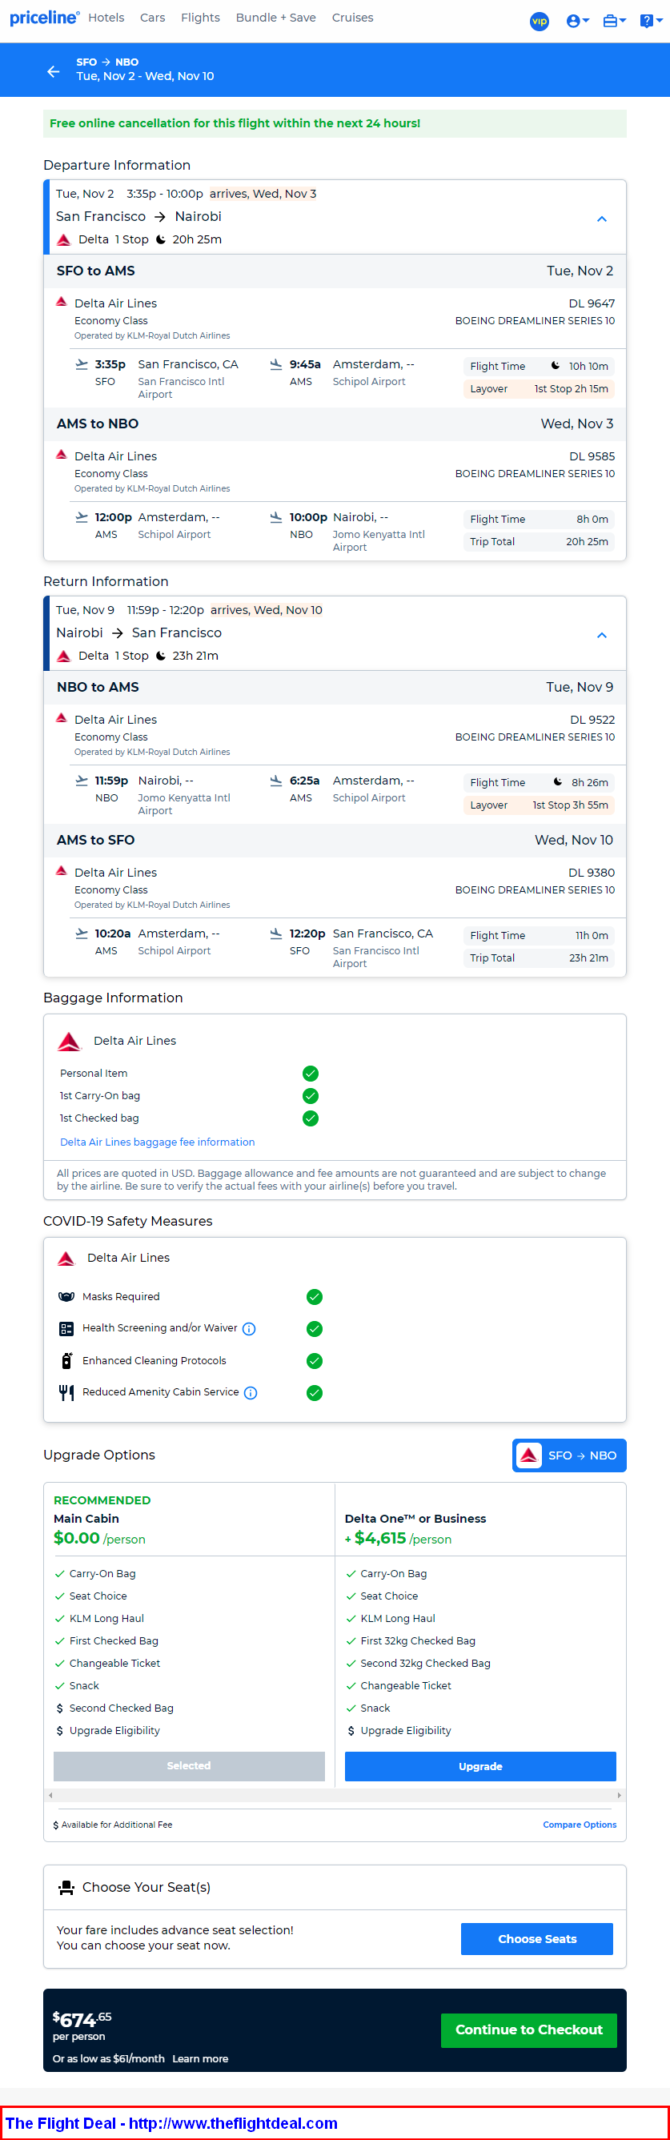Click the landing icon beside 12:20p San Francisco
Viewport: 670px width, 2140px height.
click(276, 934)
